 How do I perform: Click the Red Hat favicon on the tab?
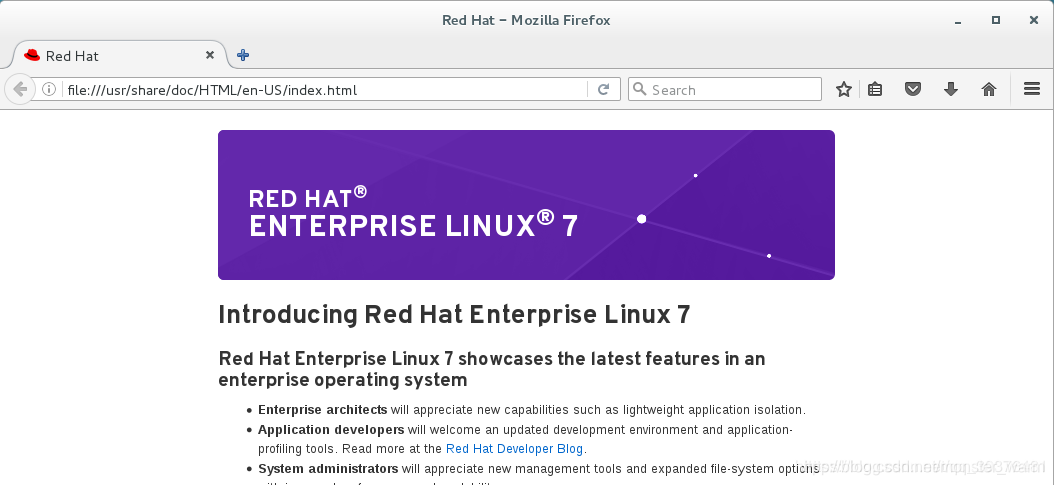click(32, 55)
